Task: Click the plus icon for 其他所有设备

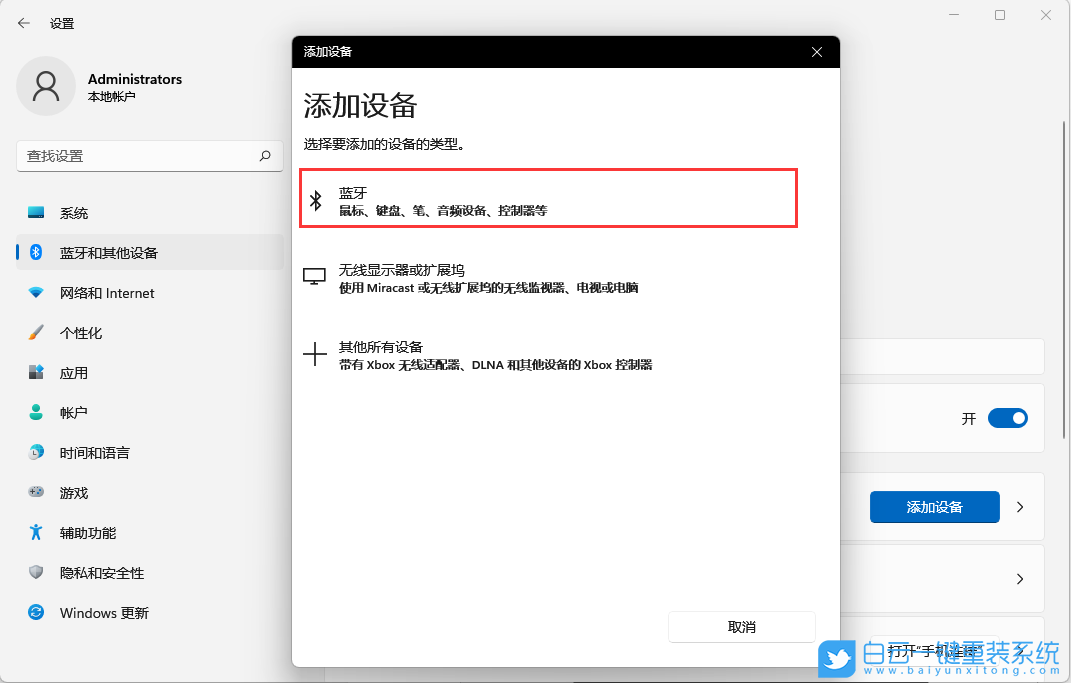Action: [x=315, y=354]
